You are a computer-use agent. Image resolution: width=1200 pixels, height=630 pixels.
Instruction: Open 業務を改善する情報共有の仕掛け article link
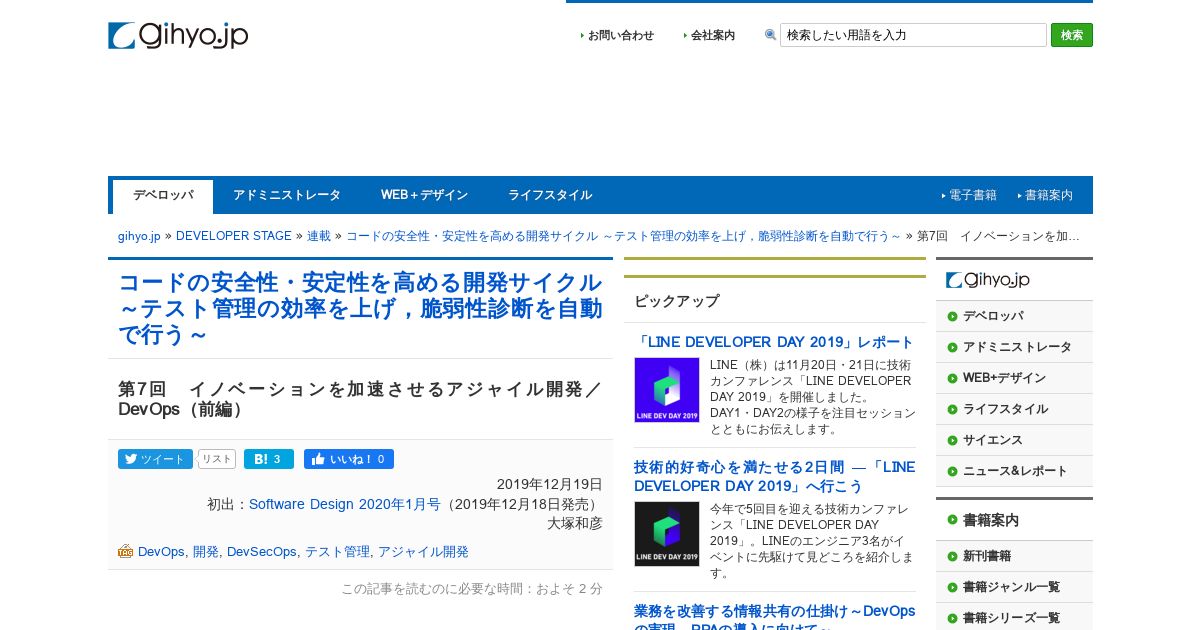click(x=774, y=616)
